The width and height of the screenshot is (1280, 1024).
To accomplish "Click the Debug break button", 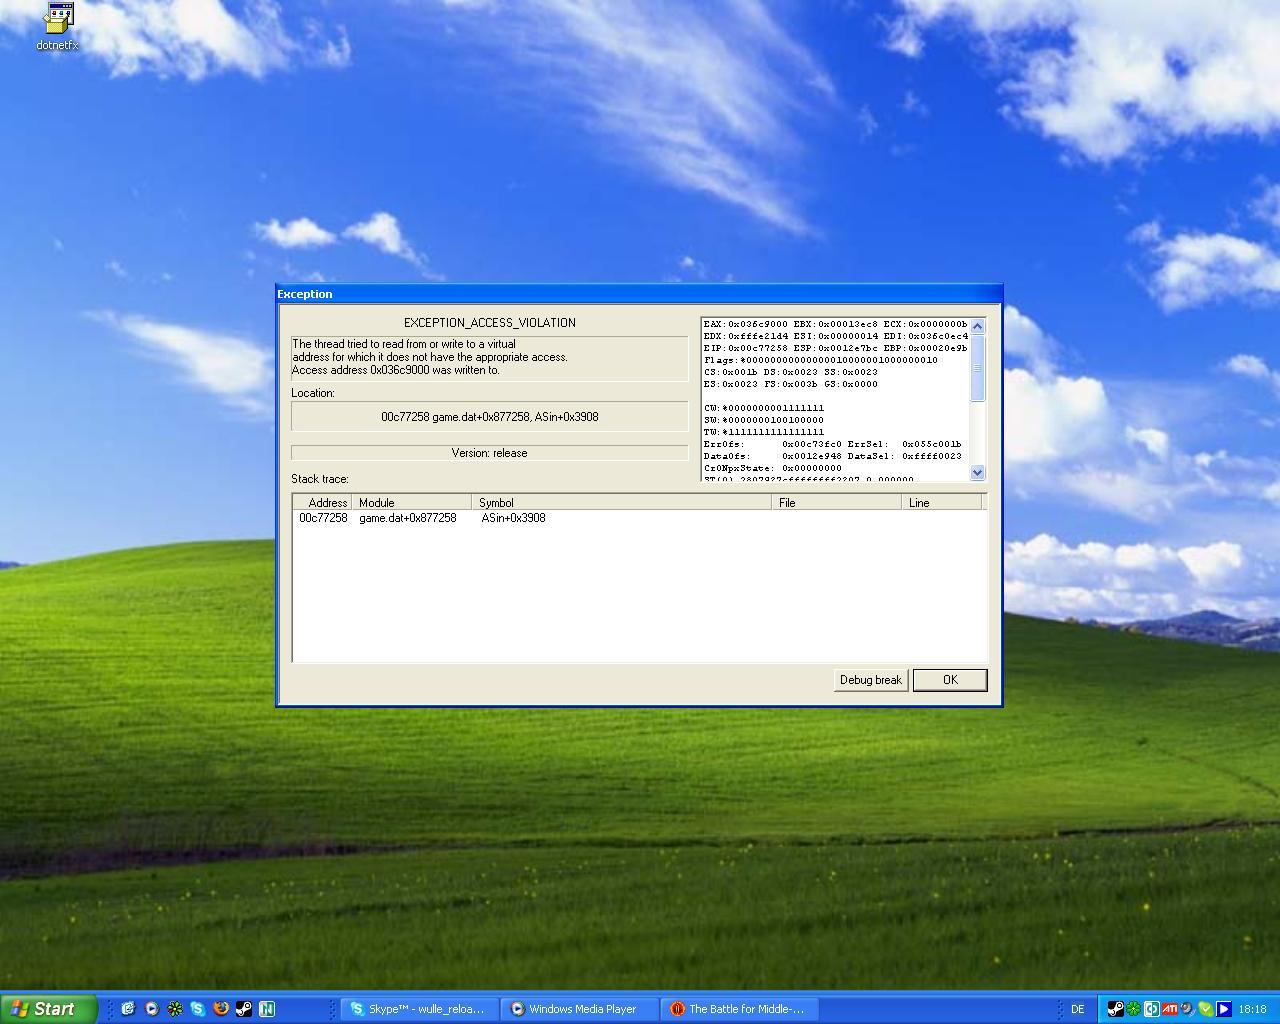I will tap(871, 680).
